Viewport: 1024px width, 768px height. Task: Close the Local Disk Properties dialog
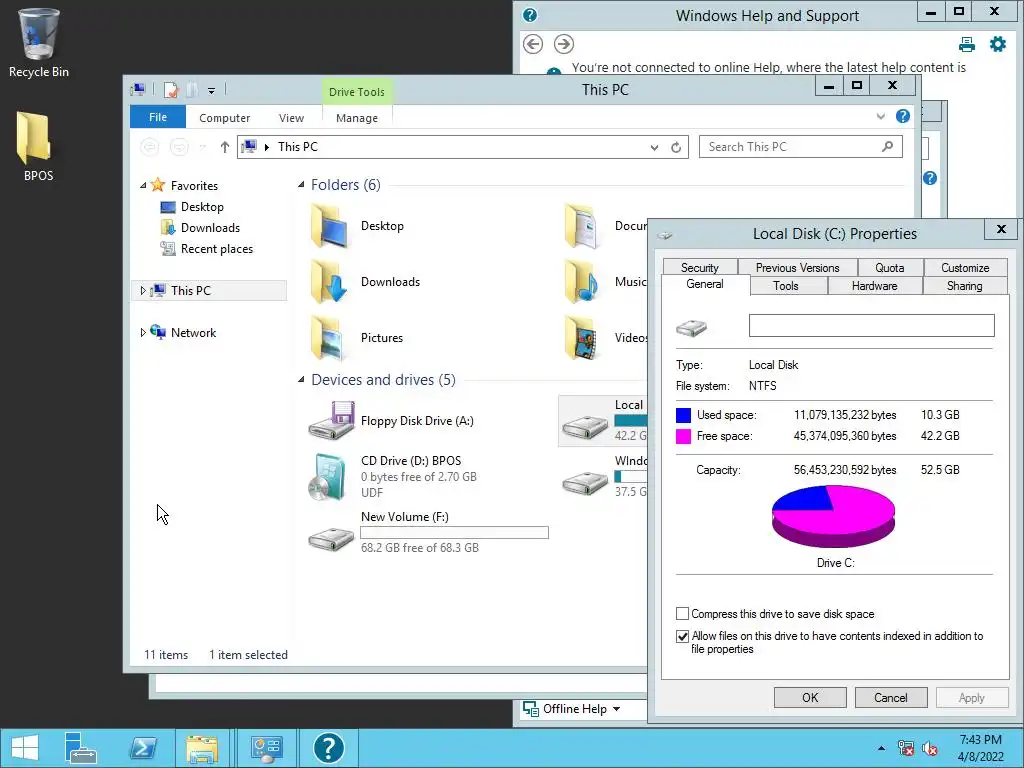tap(1000, 229)
